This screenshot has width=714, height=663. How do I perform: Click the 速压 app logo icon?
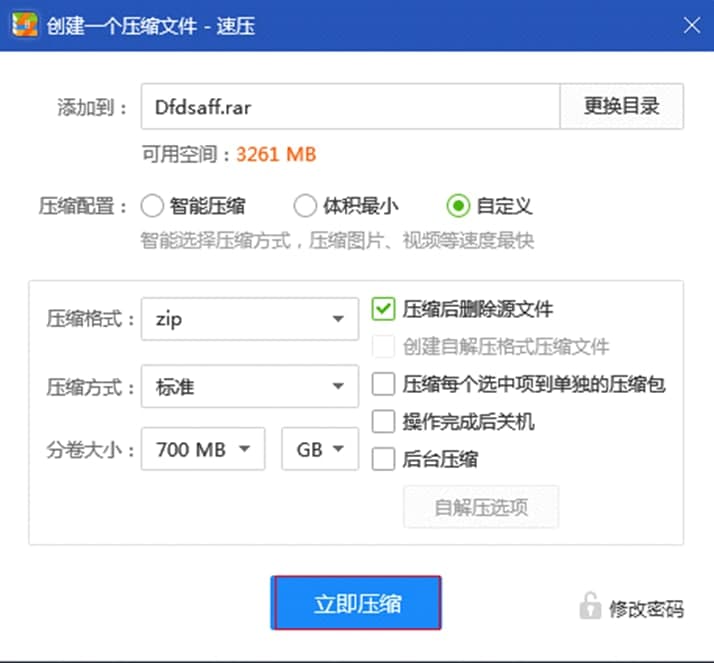25,25
